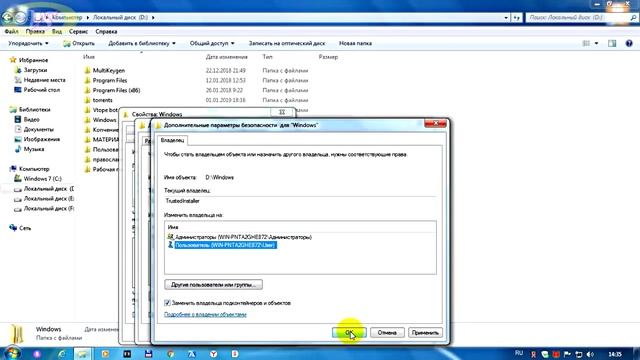Select Компьютер in navigation pane
Image resolution: width=640 pixels, height=360 pixels.
(34, 169)
